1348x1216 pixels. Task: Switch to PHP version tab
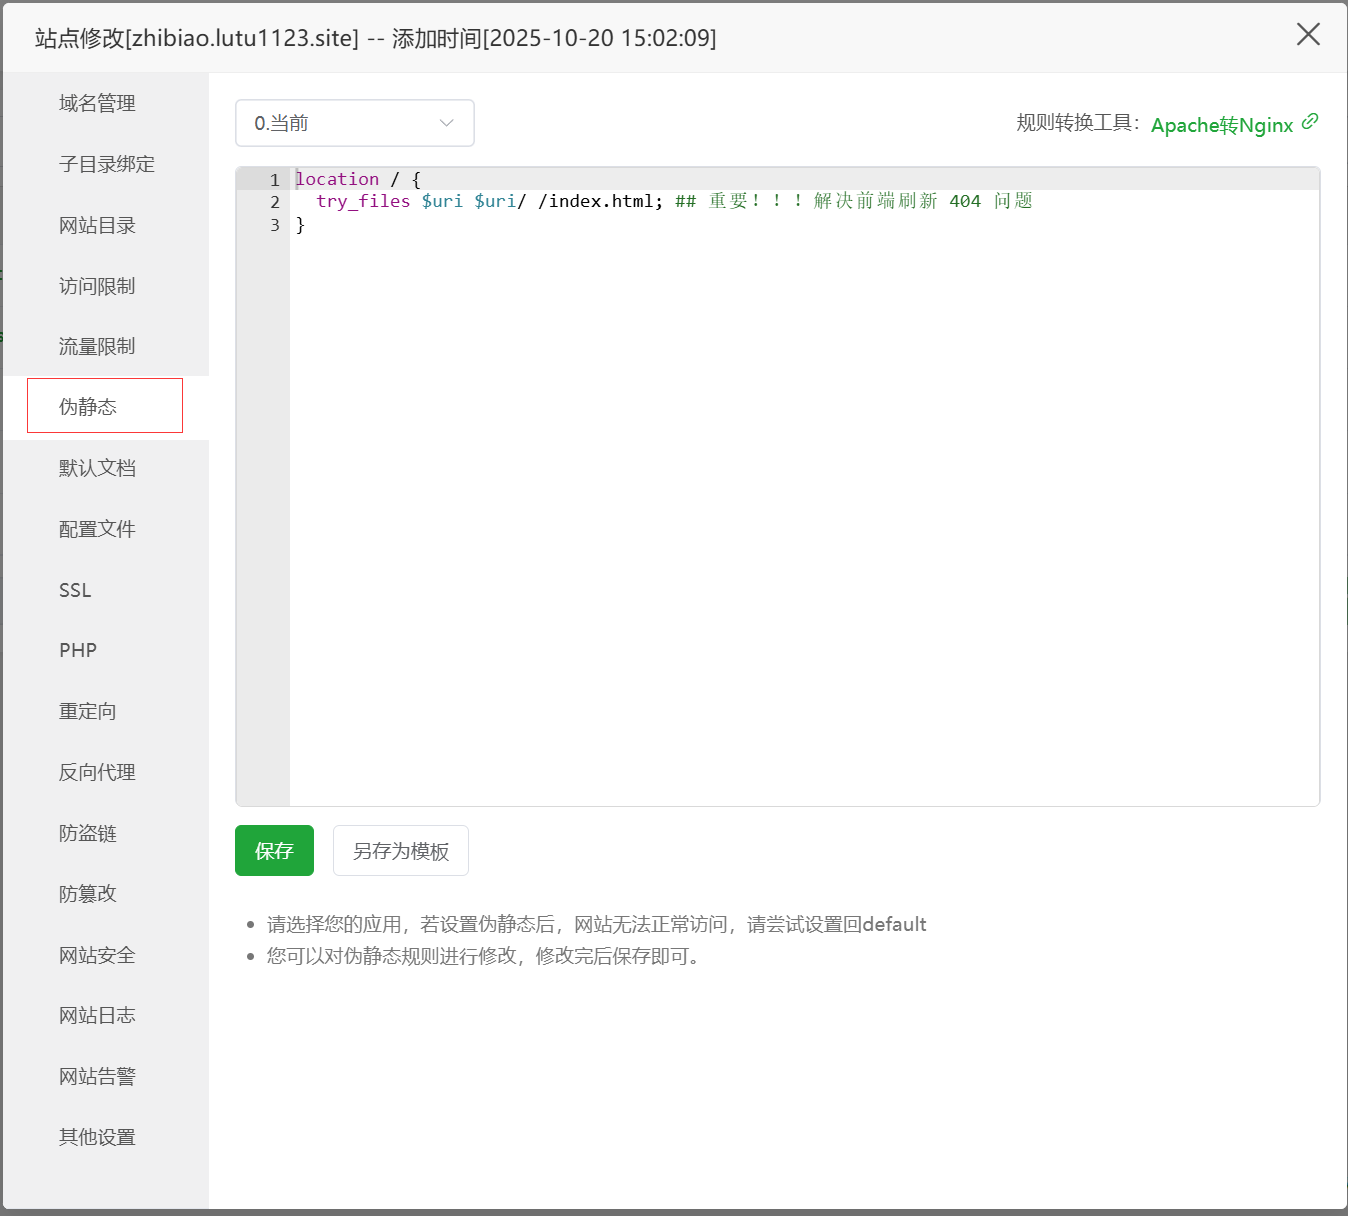click(78, 650)
